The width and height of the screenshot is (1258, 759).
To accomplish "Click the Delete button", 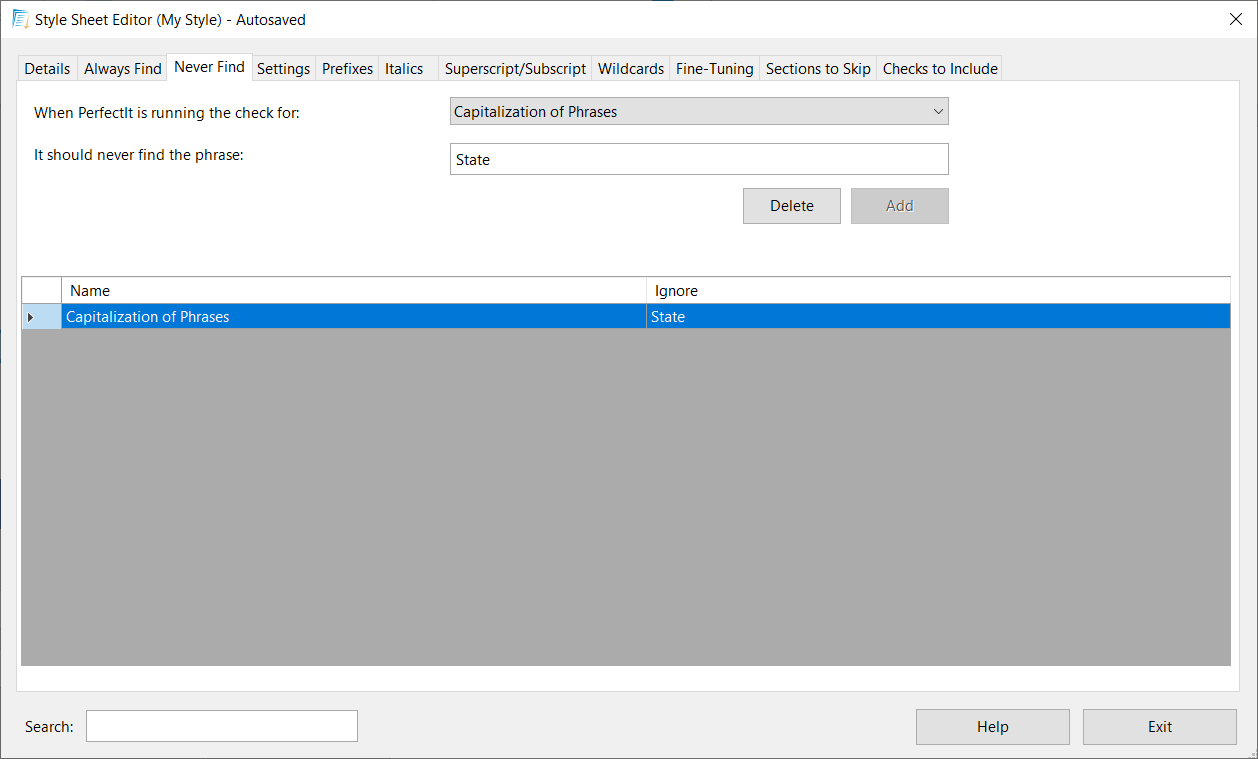I will click(x=792, y=206).
